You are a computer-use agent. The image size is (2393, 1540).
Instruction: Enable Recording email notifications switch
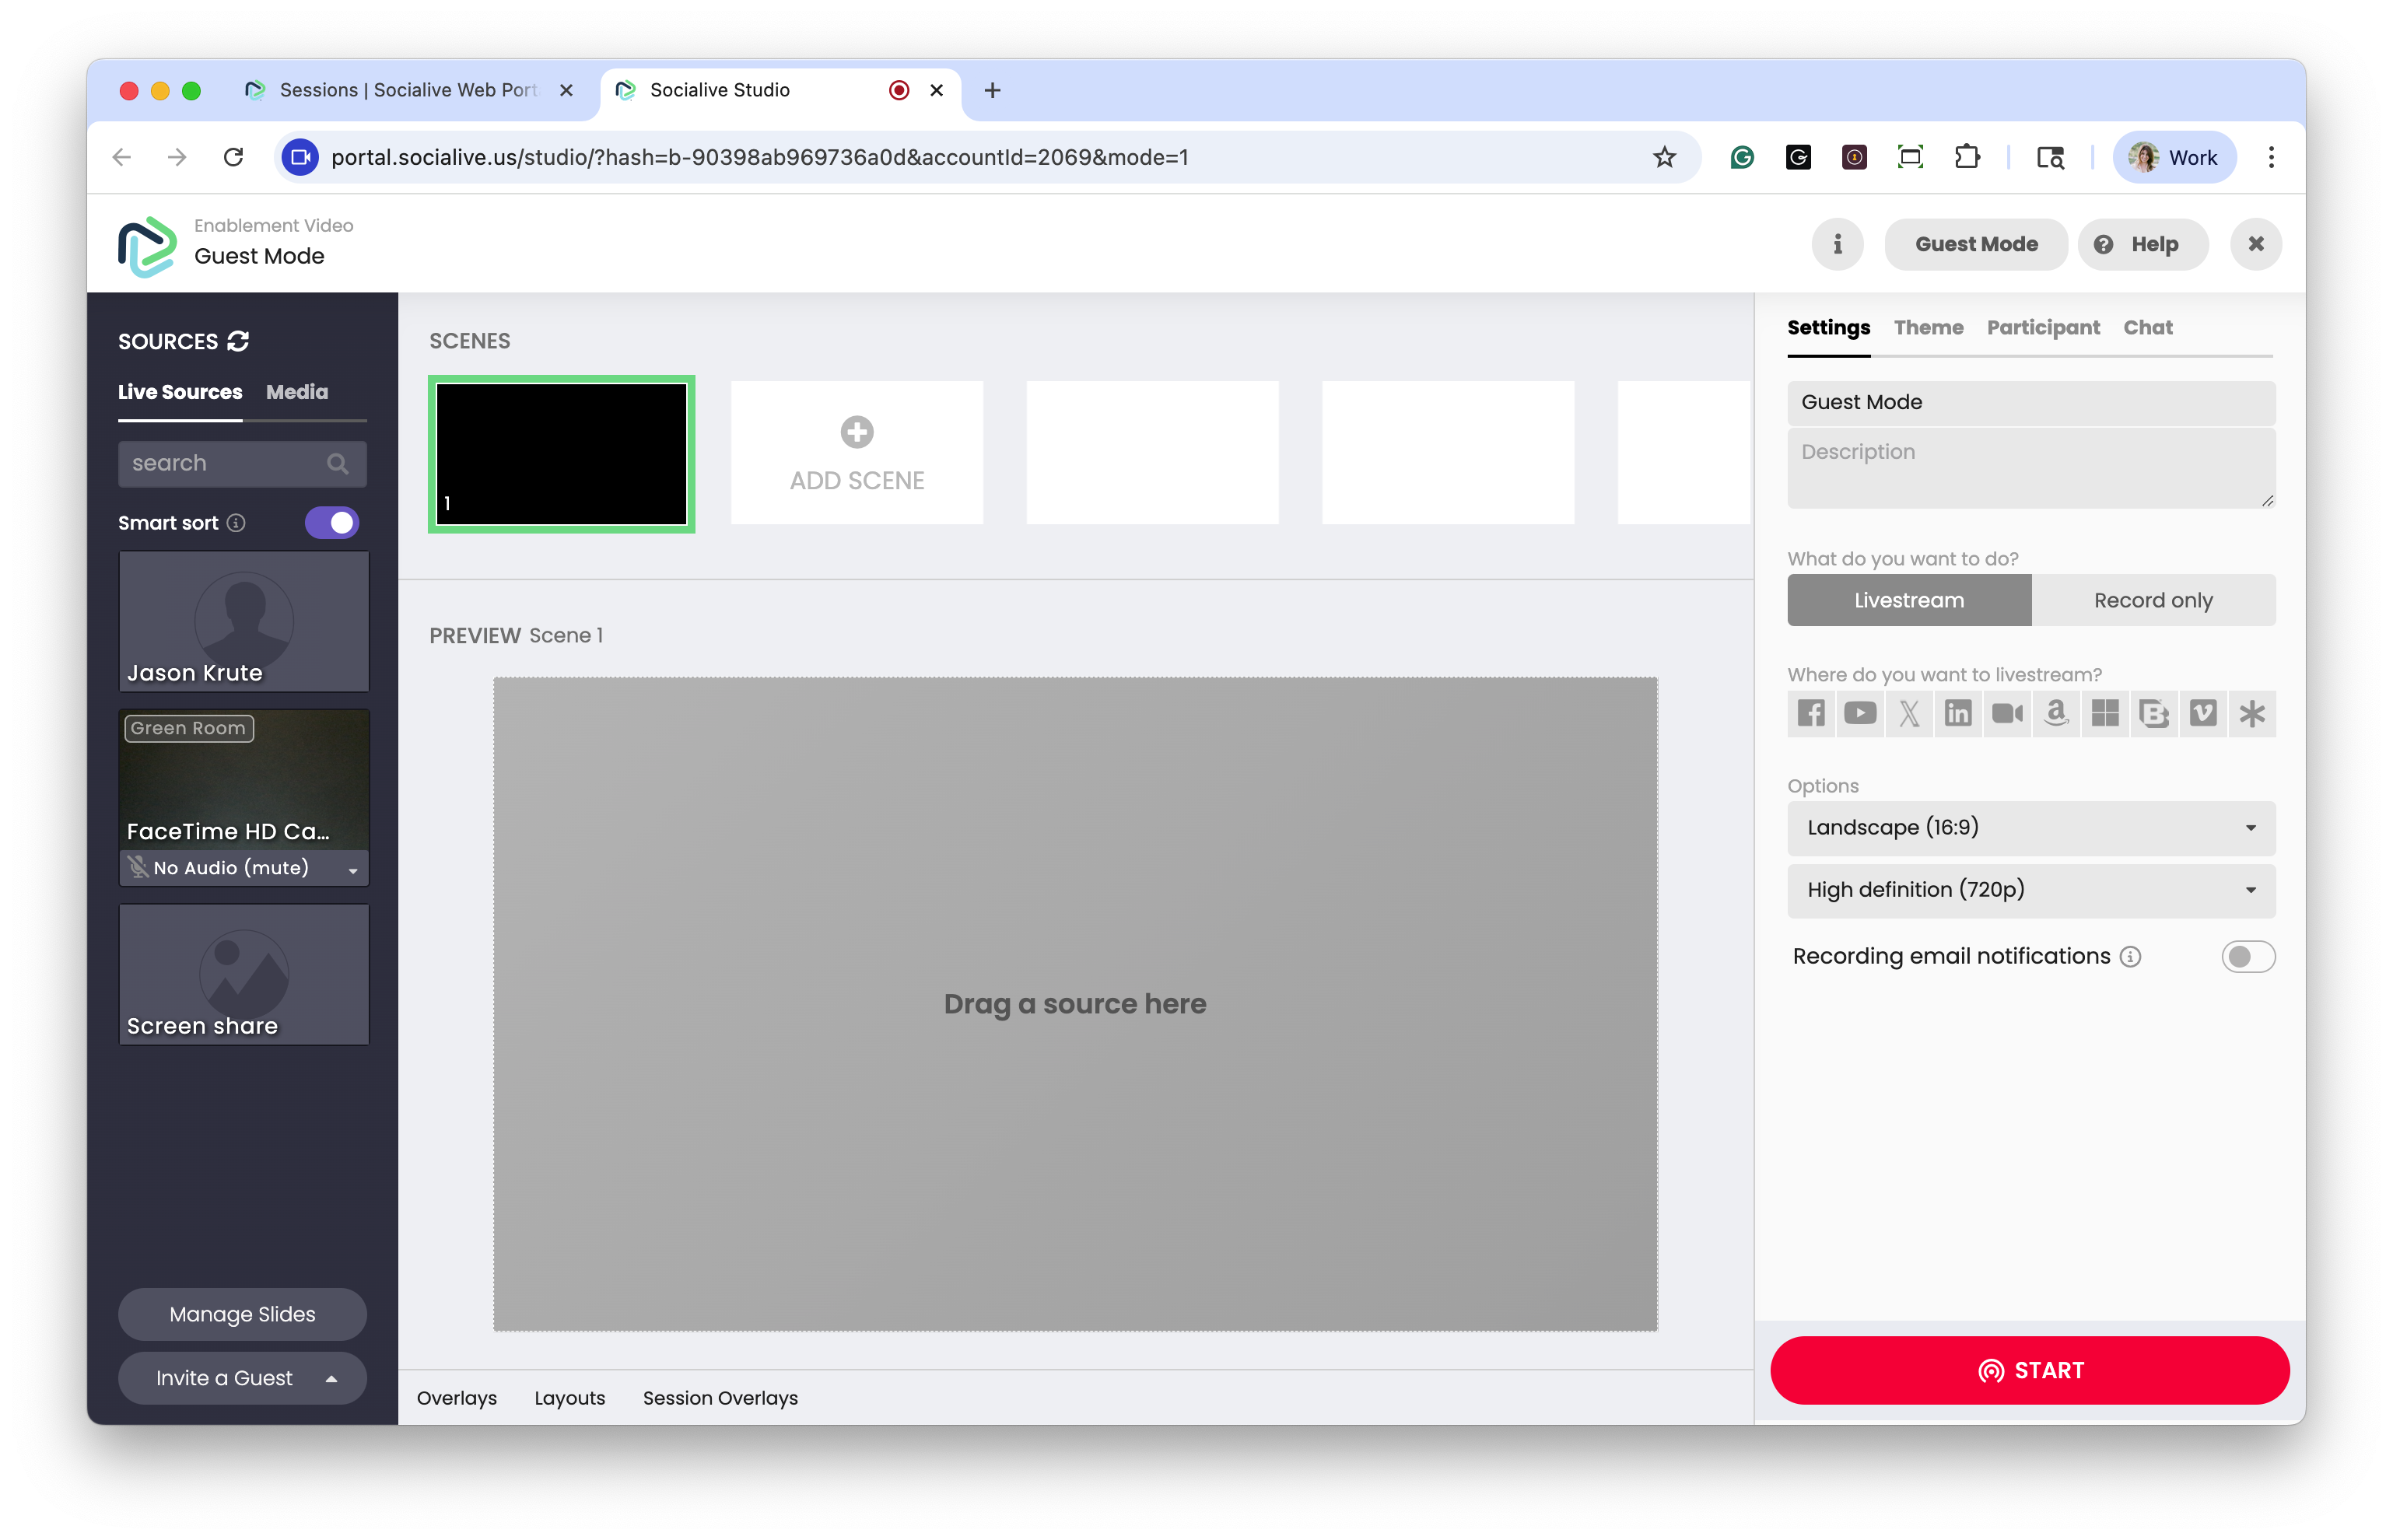pos(2247,957)
